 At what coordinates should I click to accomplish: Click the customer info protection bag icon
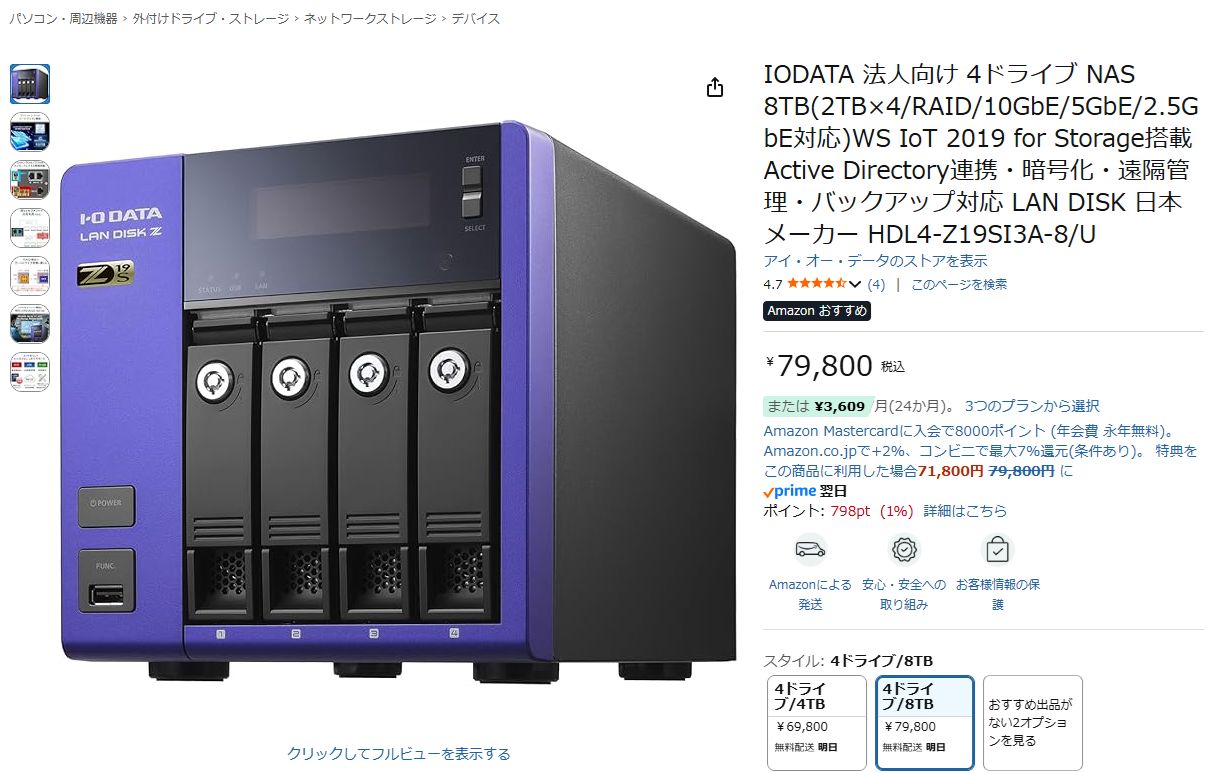(x=997, y=550)
